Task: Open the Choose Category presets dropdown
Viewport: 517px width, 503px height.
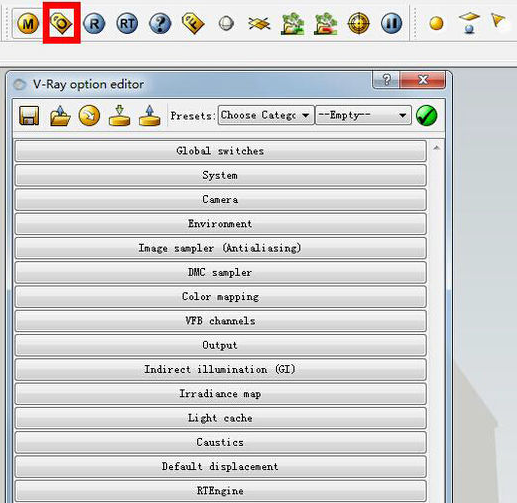Action: point(266,115)
